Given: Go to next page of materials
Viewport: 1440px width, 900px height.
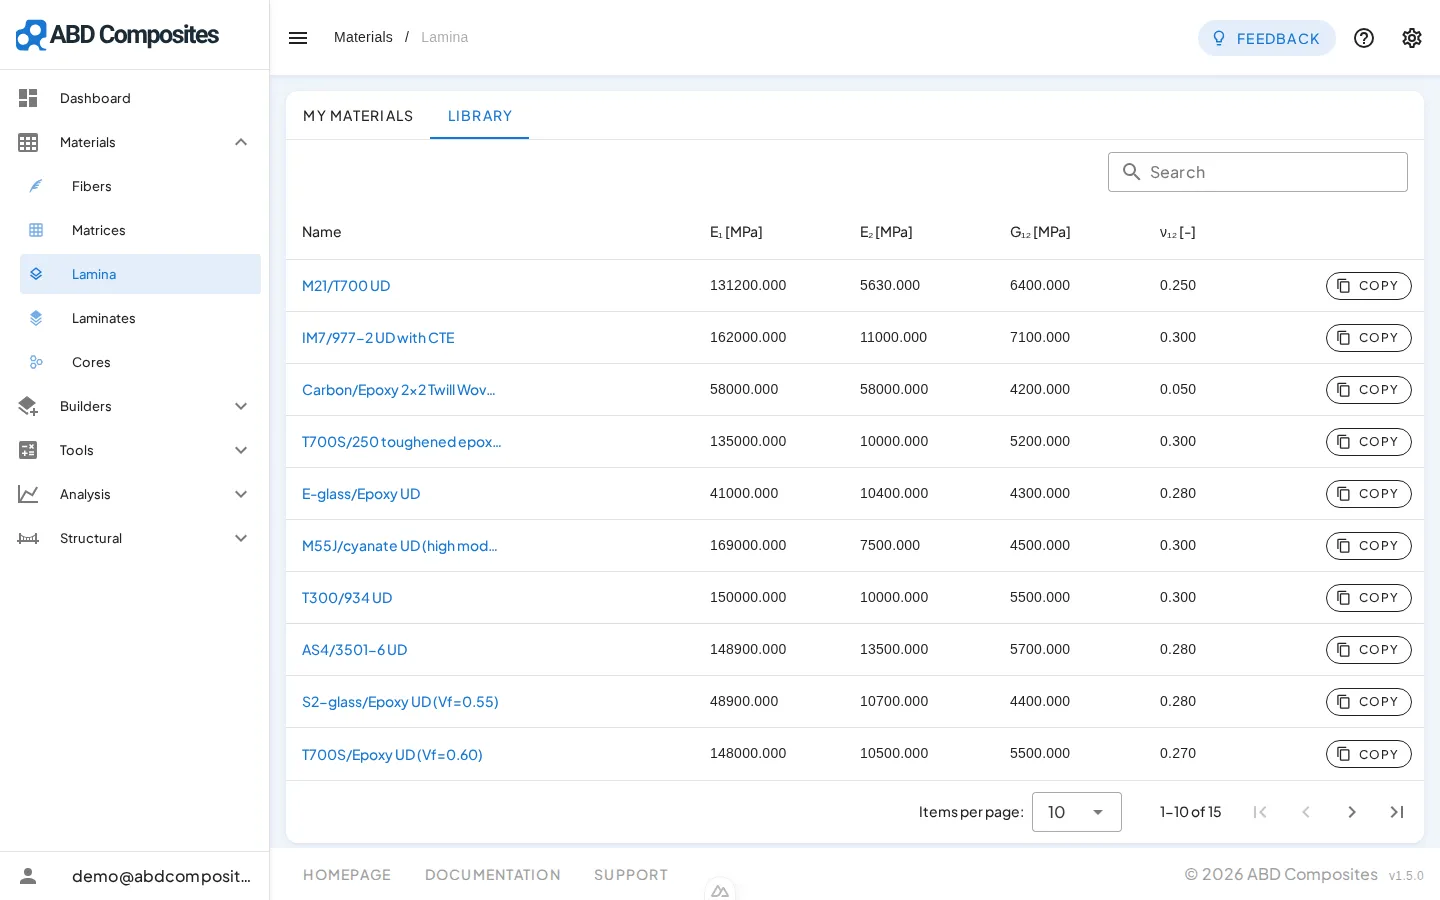Looking at the screenshot, I should [x=1352, y=812].
